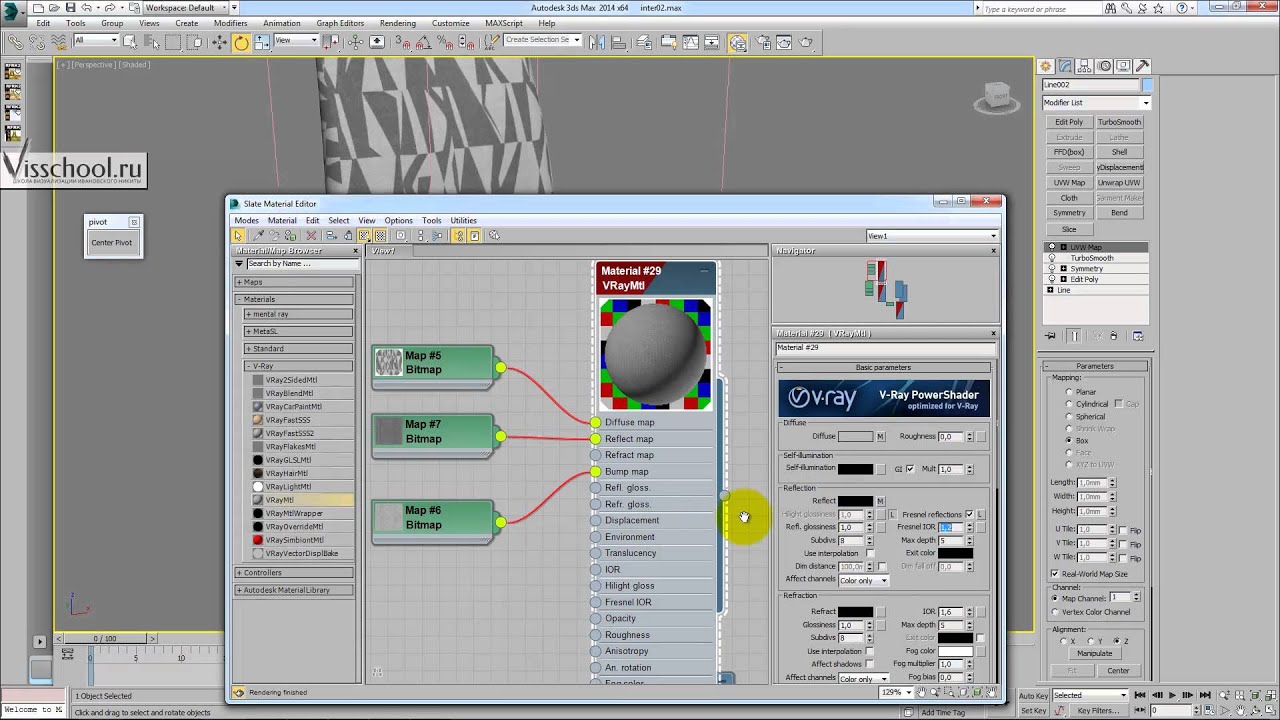Viewport: 1280px width, 720px height.
Task: Click the Unwrap UVW button
Action: 1119,183
